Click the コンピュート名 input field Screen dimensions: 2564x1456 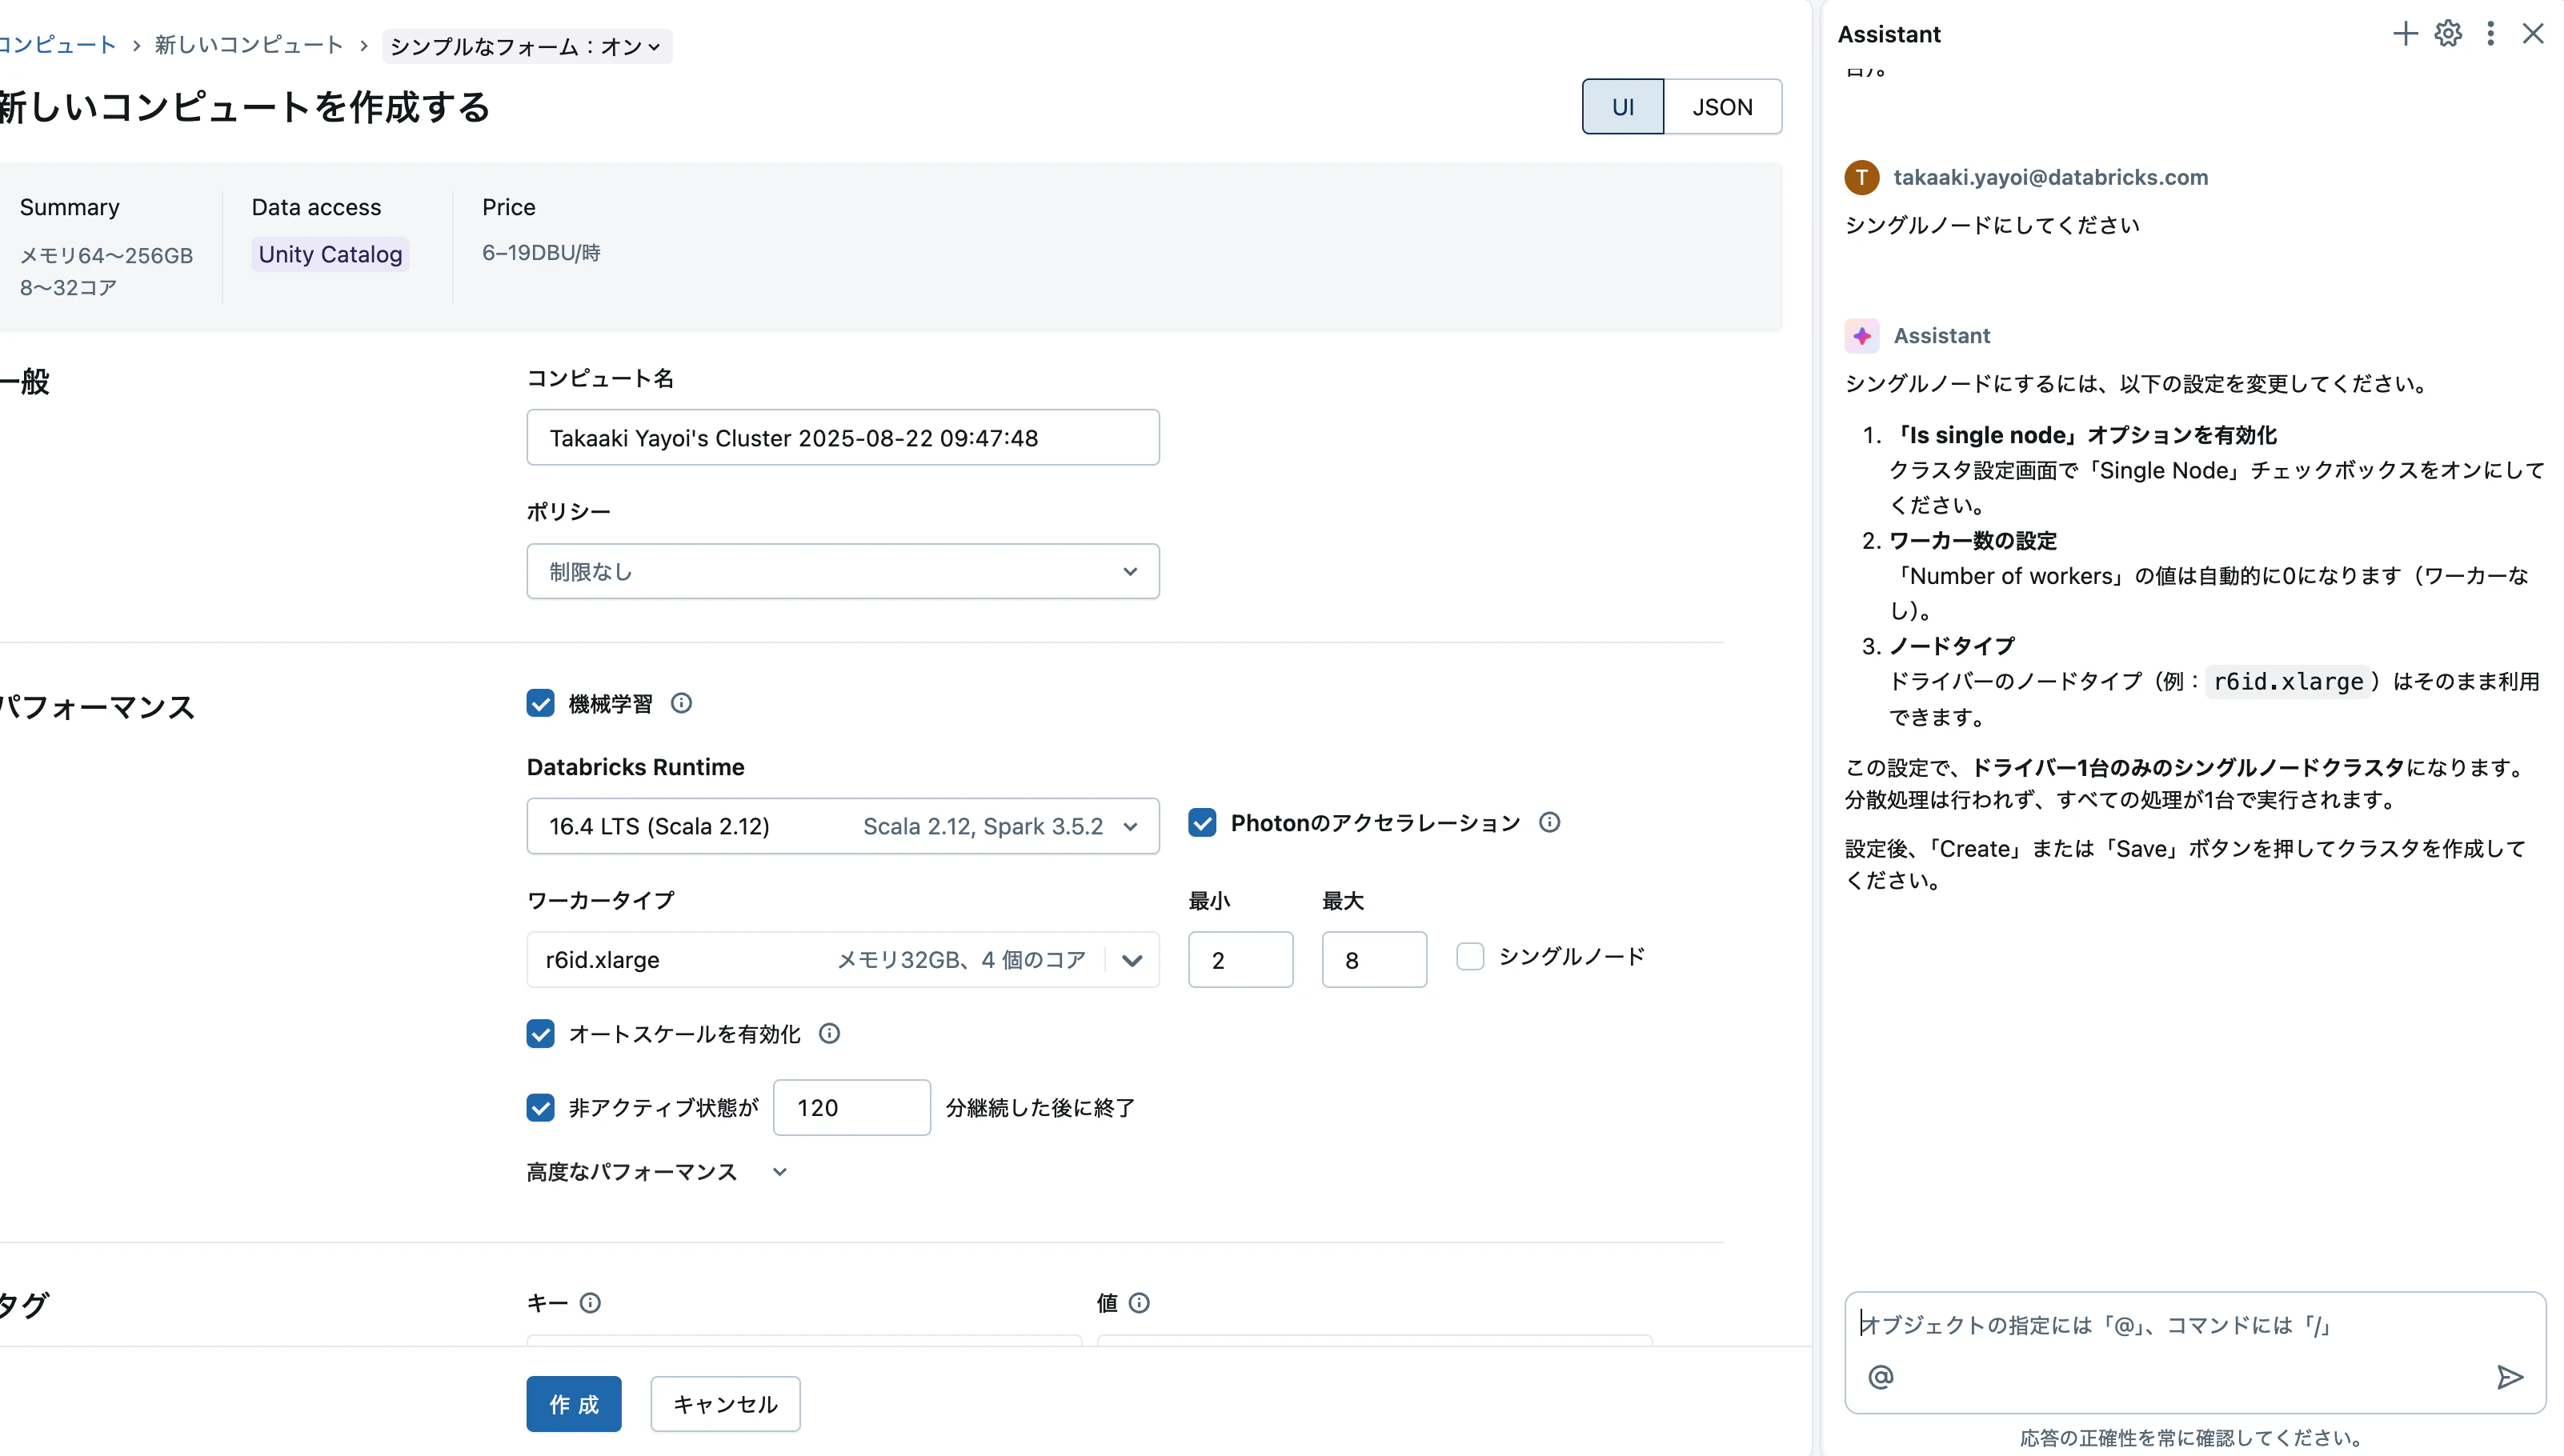[843, 437]
